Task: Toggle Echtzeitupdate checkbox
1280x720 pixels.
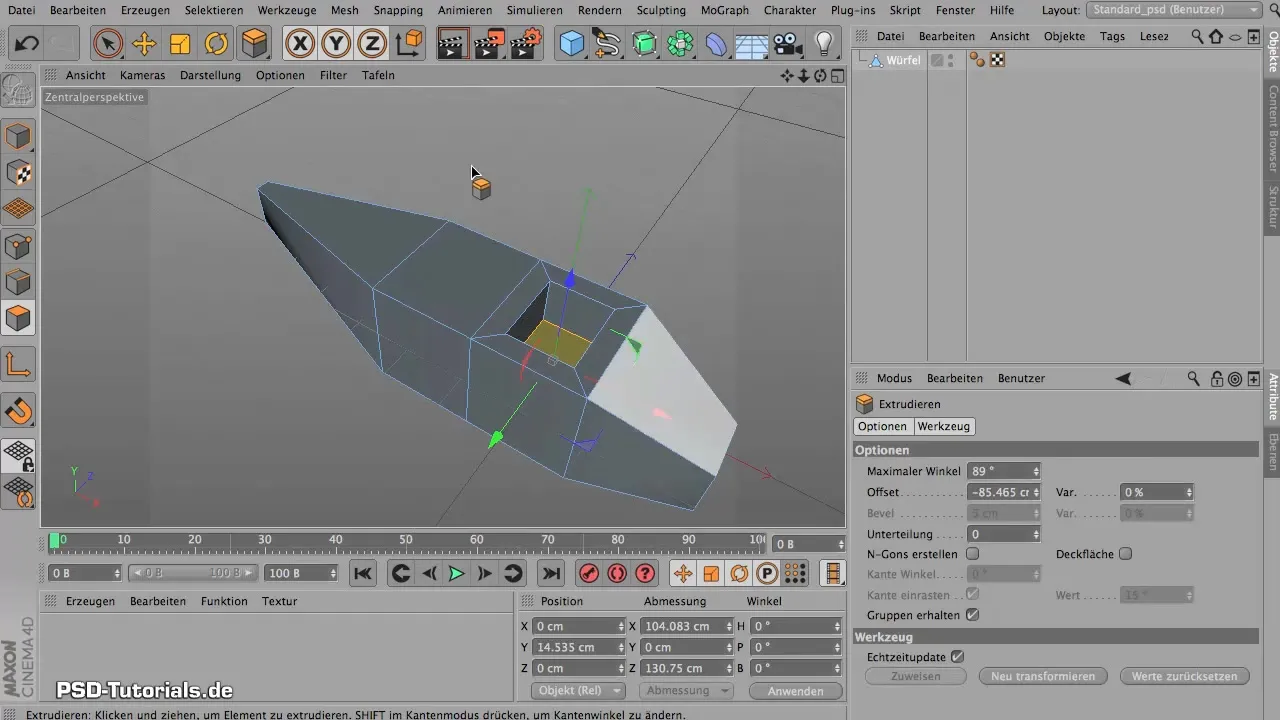Action: tap(957, 657)
